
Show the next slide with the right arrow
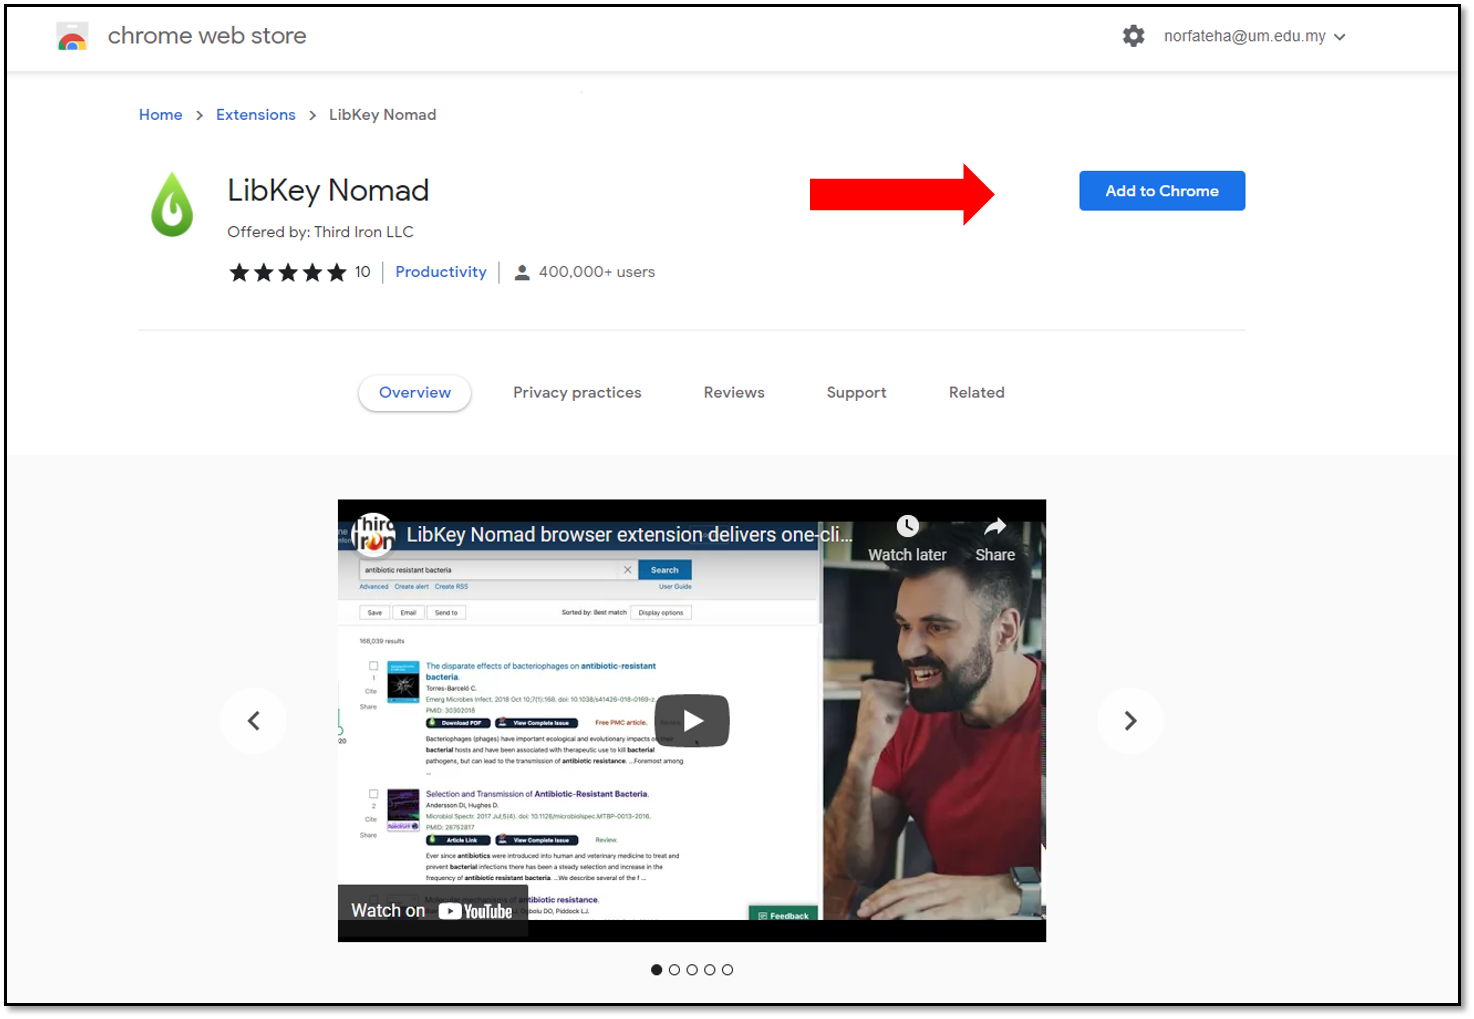(x=1130, y=721)
